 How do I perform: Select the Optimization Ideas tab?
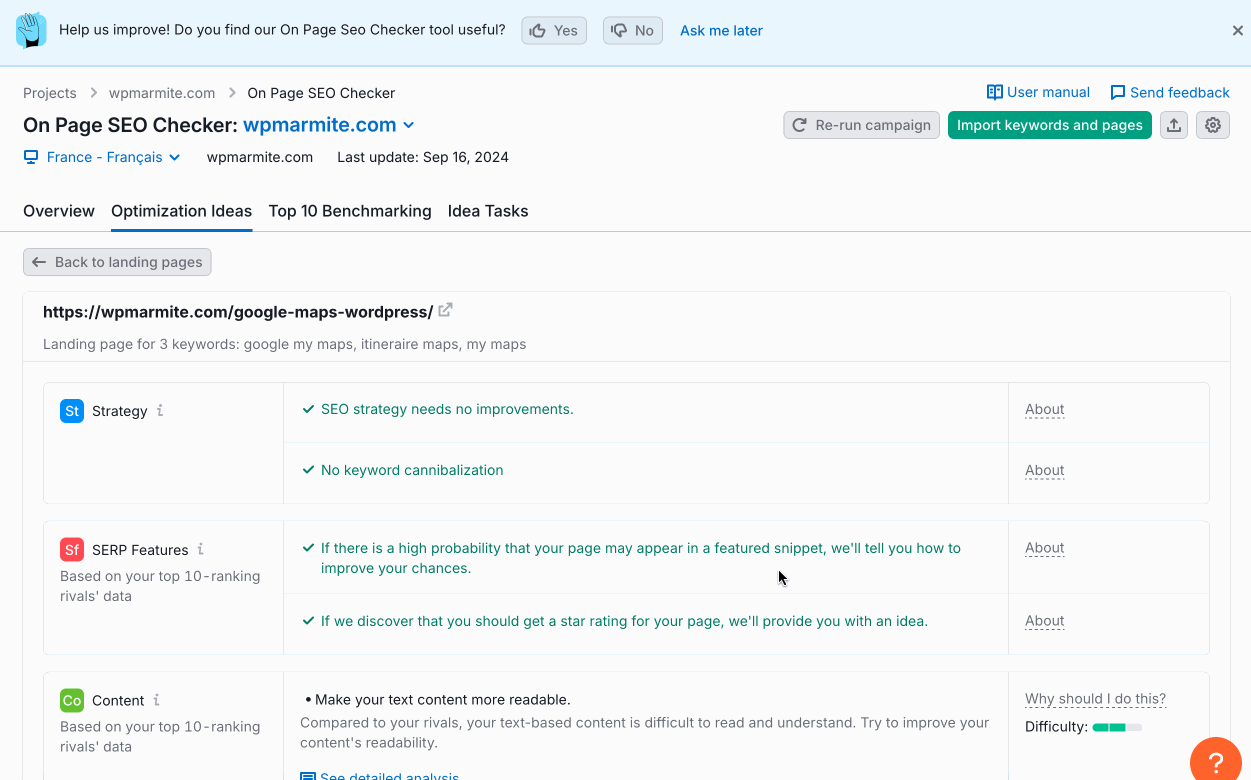pos(182,211)
